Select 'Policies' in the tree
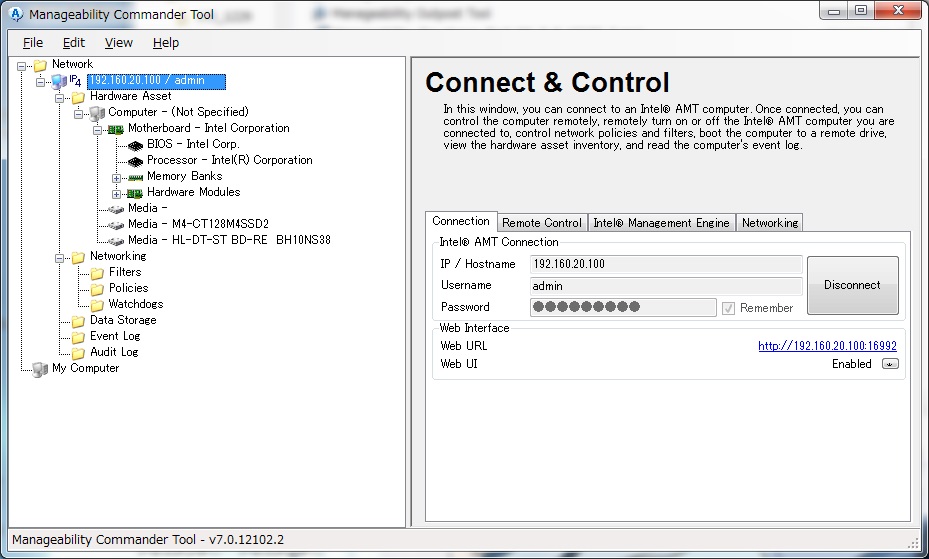The width and height of the screenshot is (929, 559). pos(128,288)
